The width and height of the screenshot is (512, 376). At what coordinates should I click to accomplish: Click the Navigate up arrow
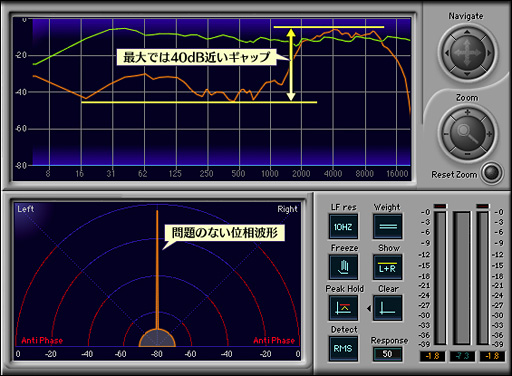click(x=467, y=31)
